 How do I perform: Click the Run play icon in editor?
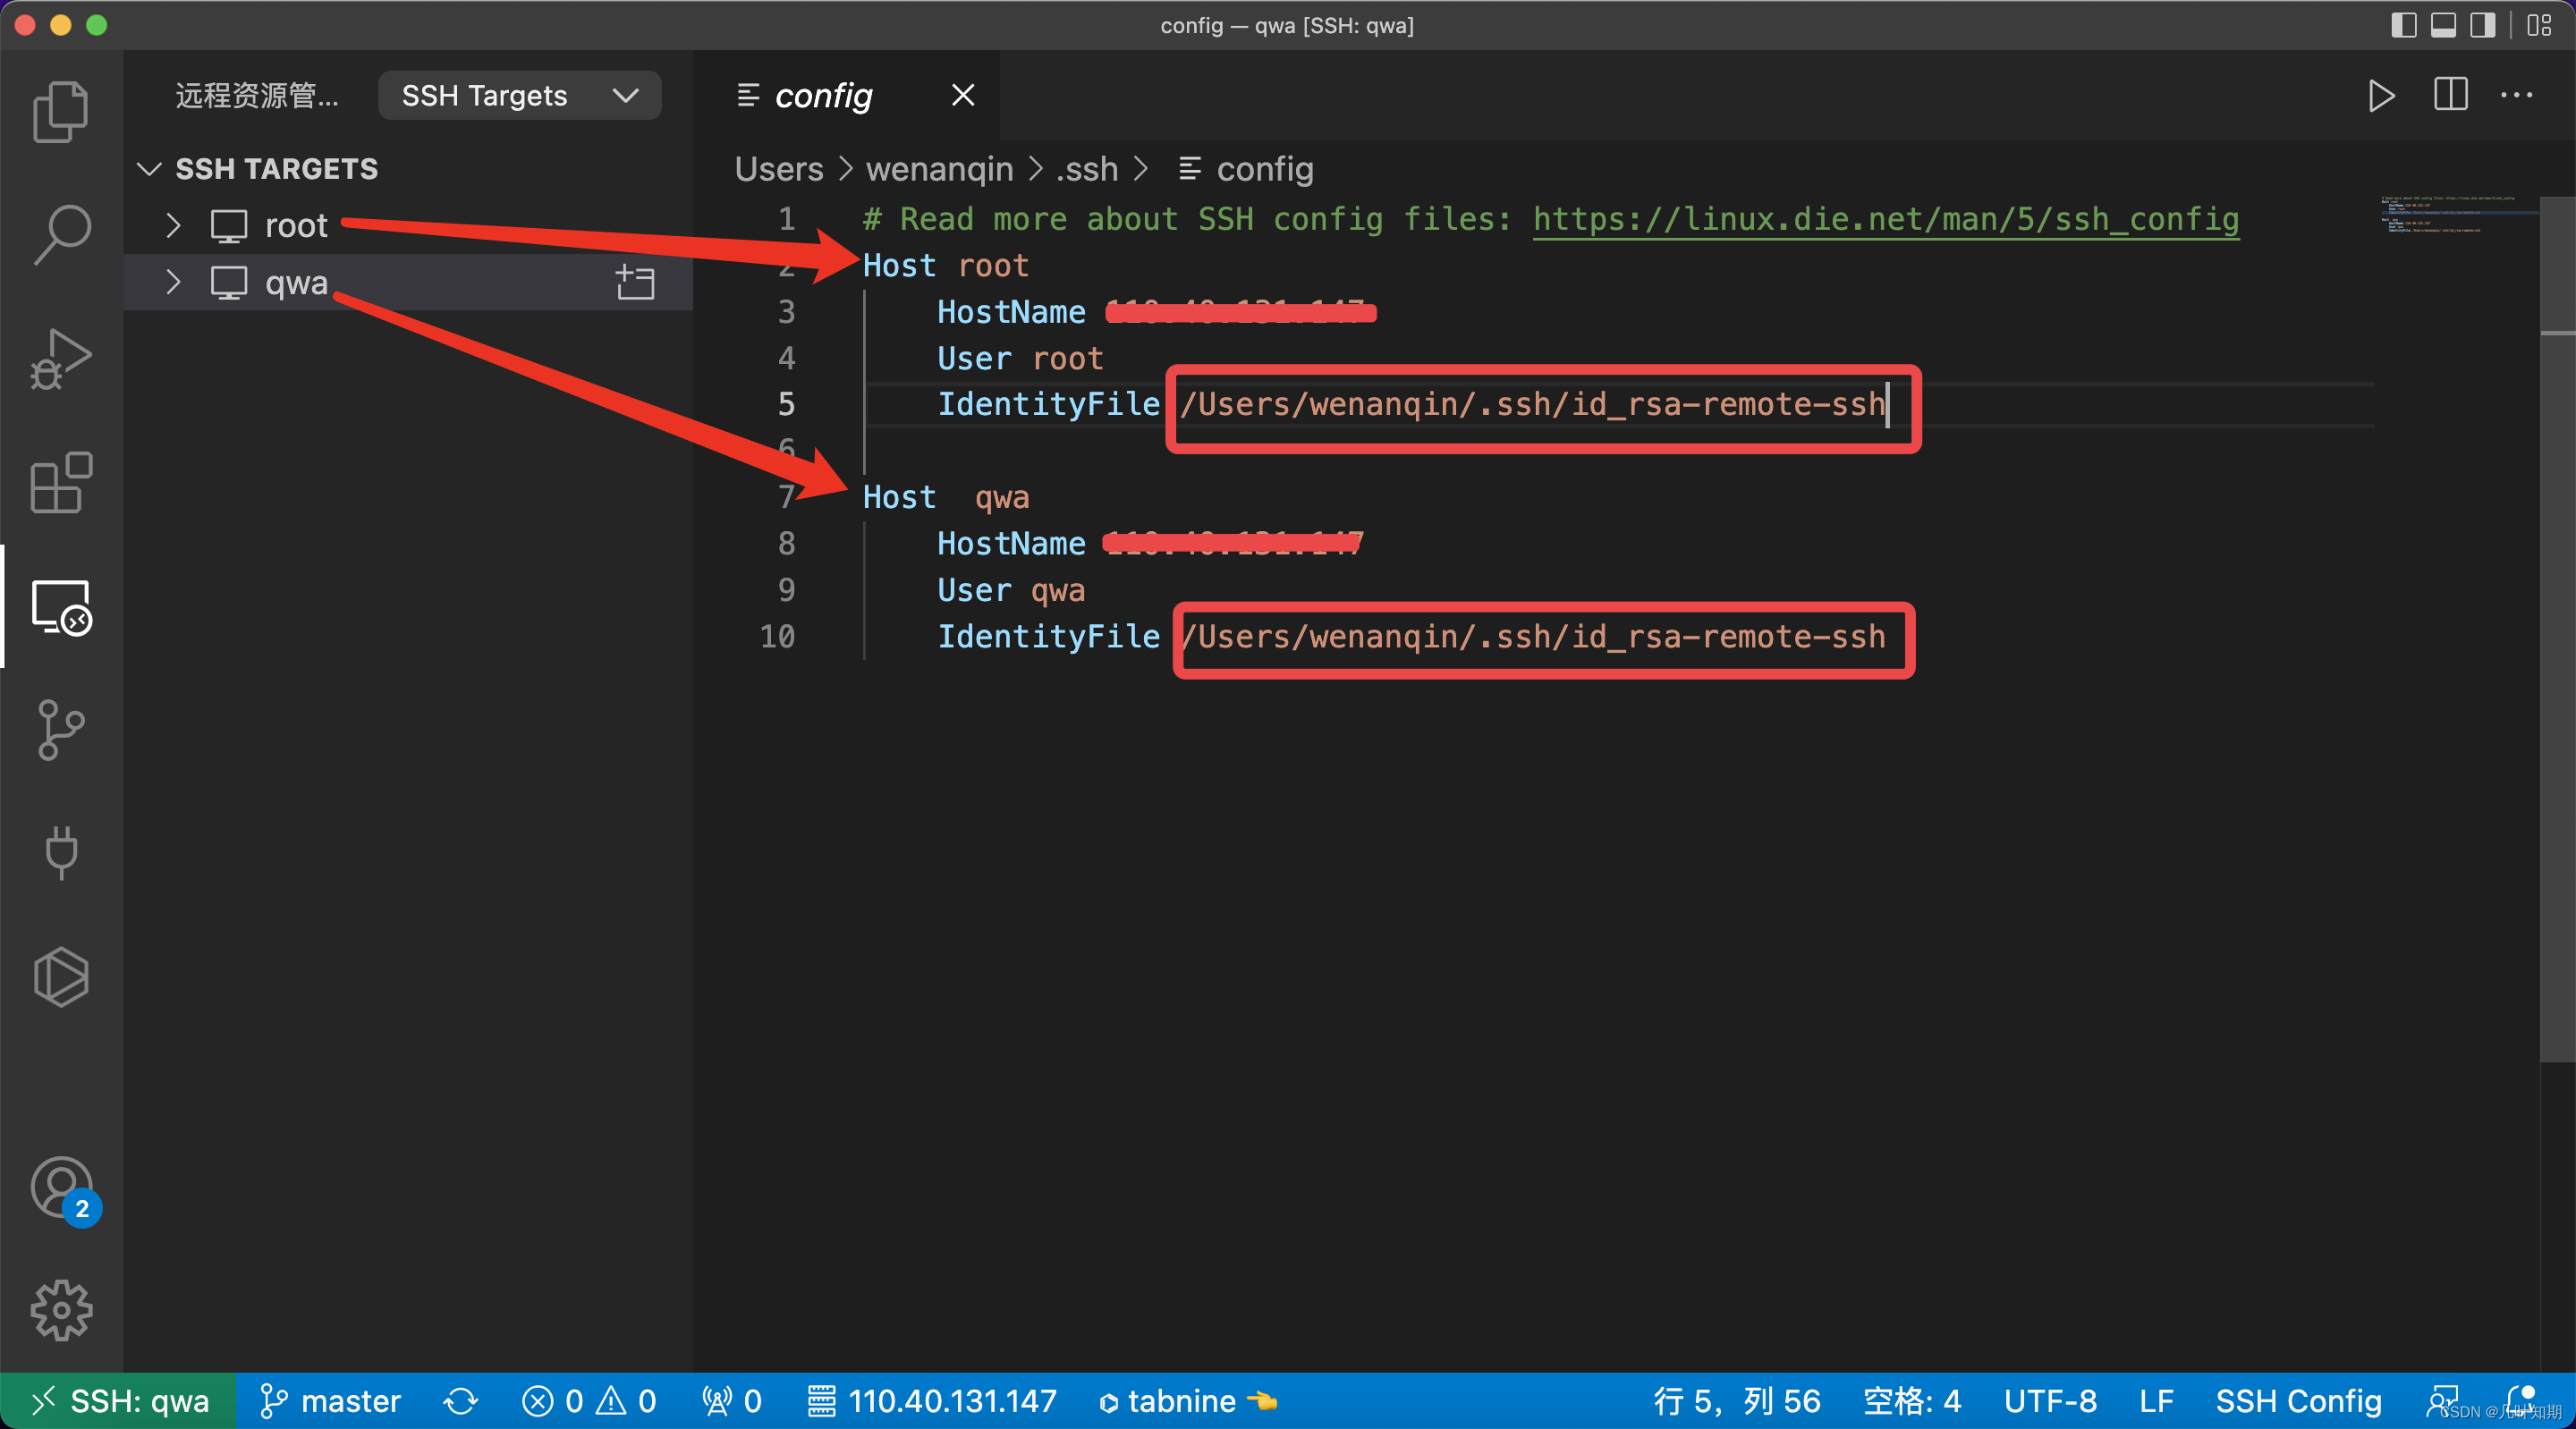click(x=2381, y=96)
